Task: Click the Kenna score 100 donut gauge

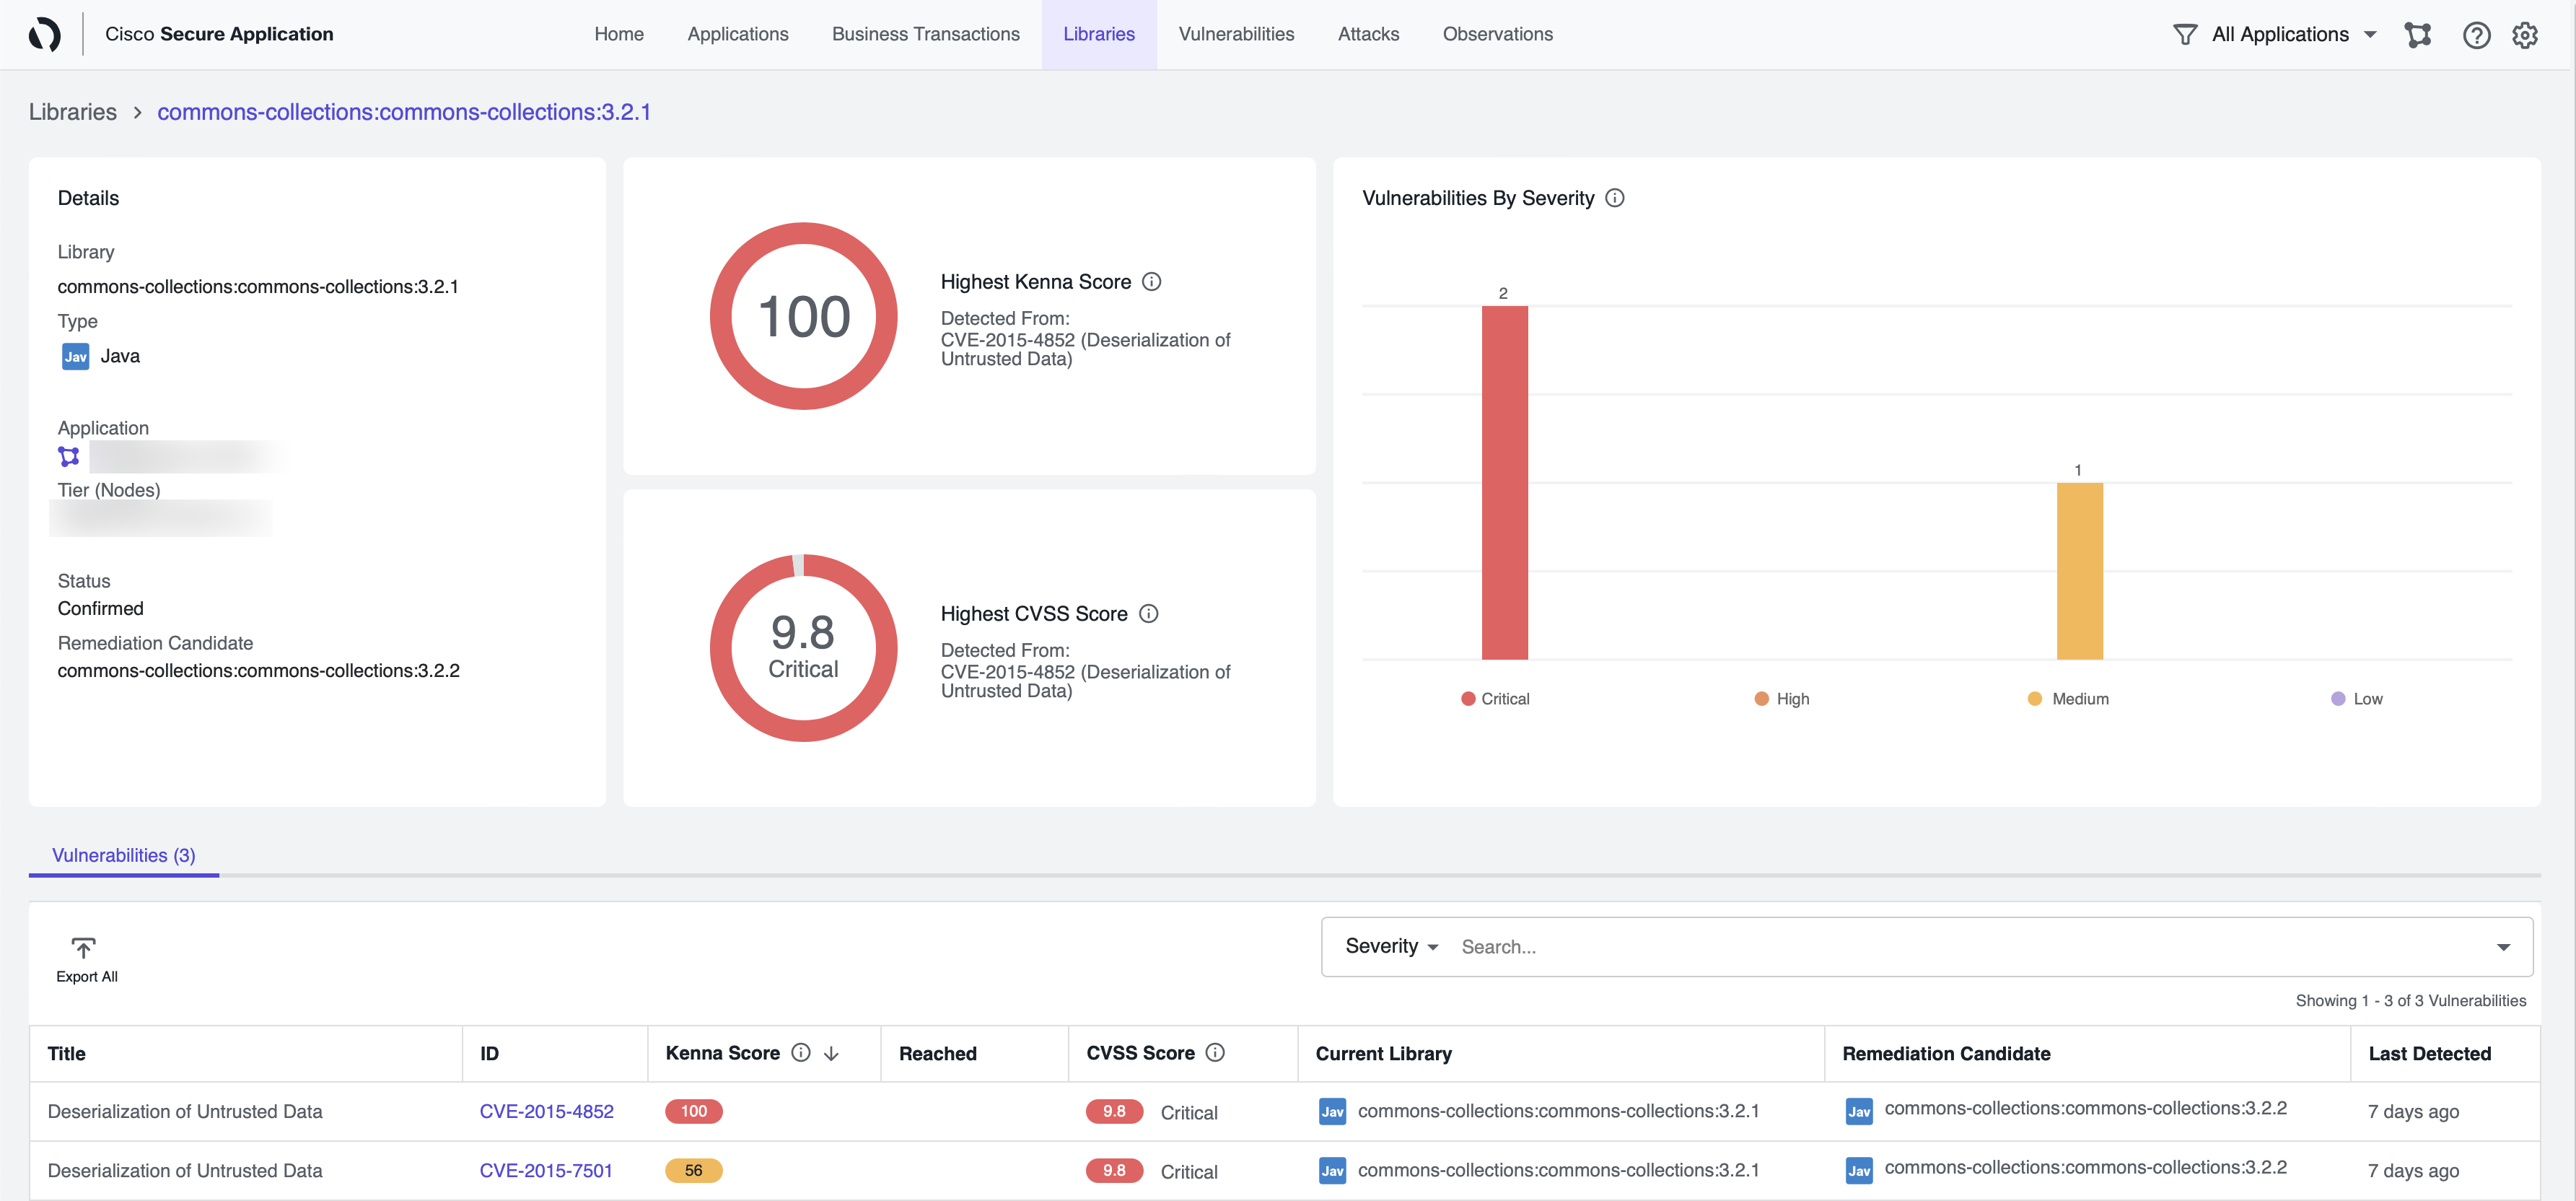Action: (804, 316)
